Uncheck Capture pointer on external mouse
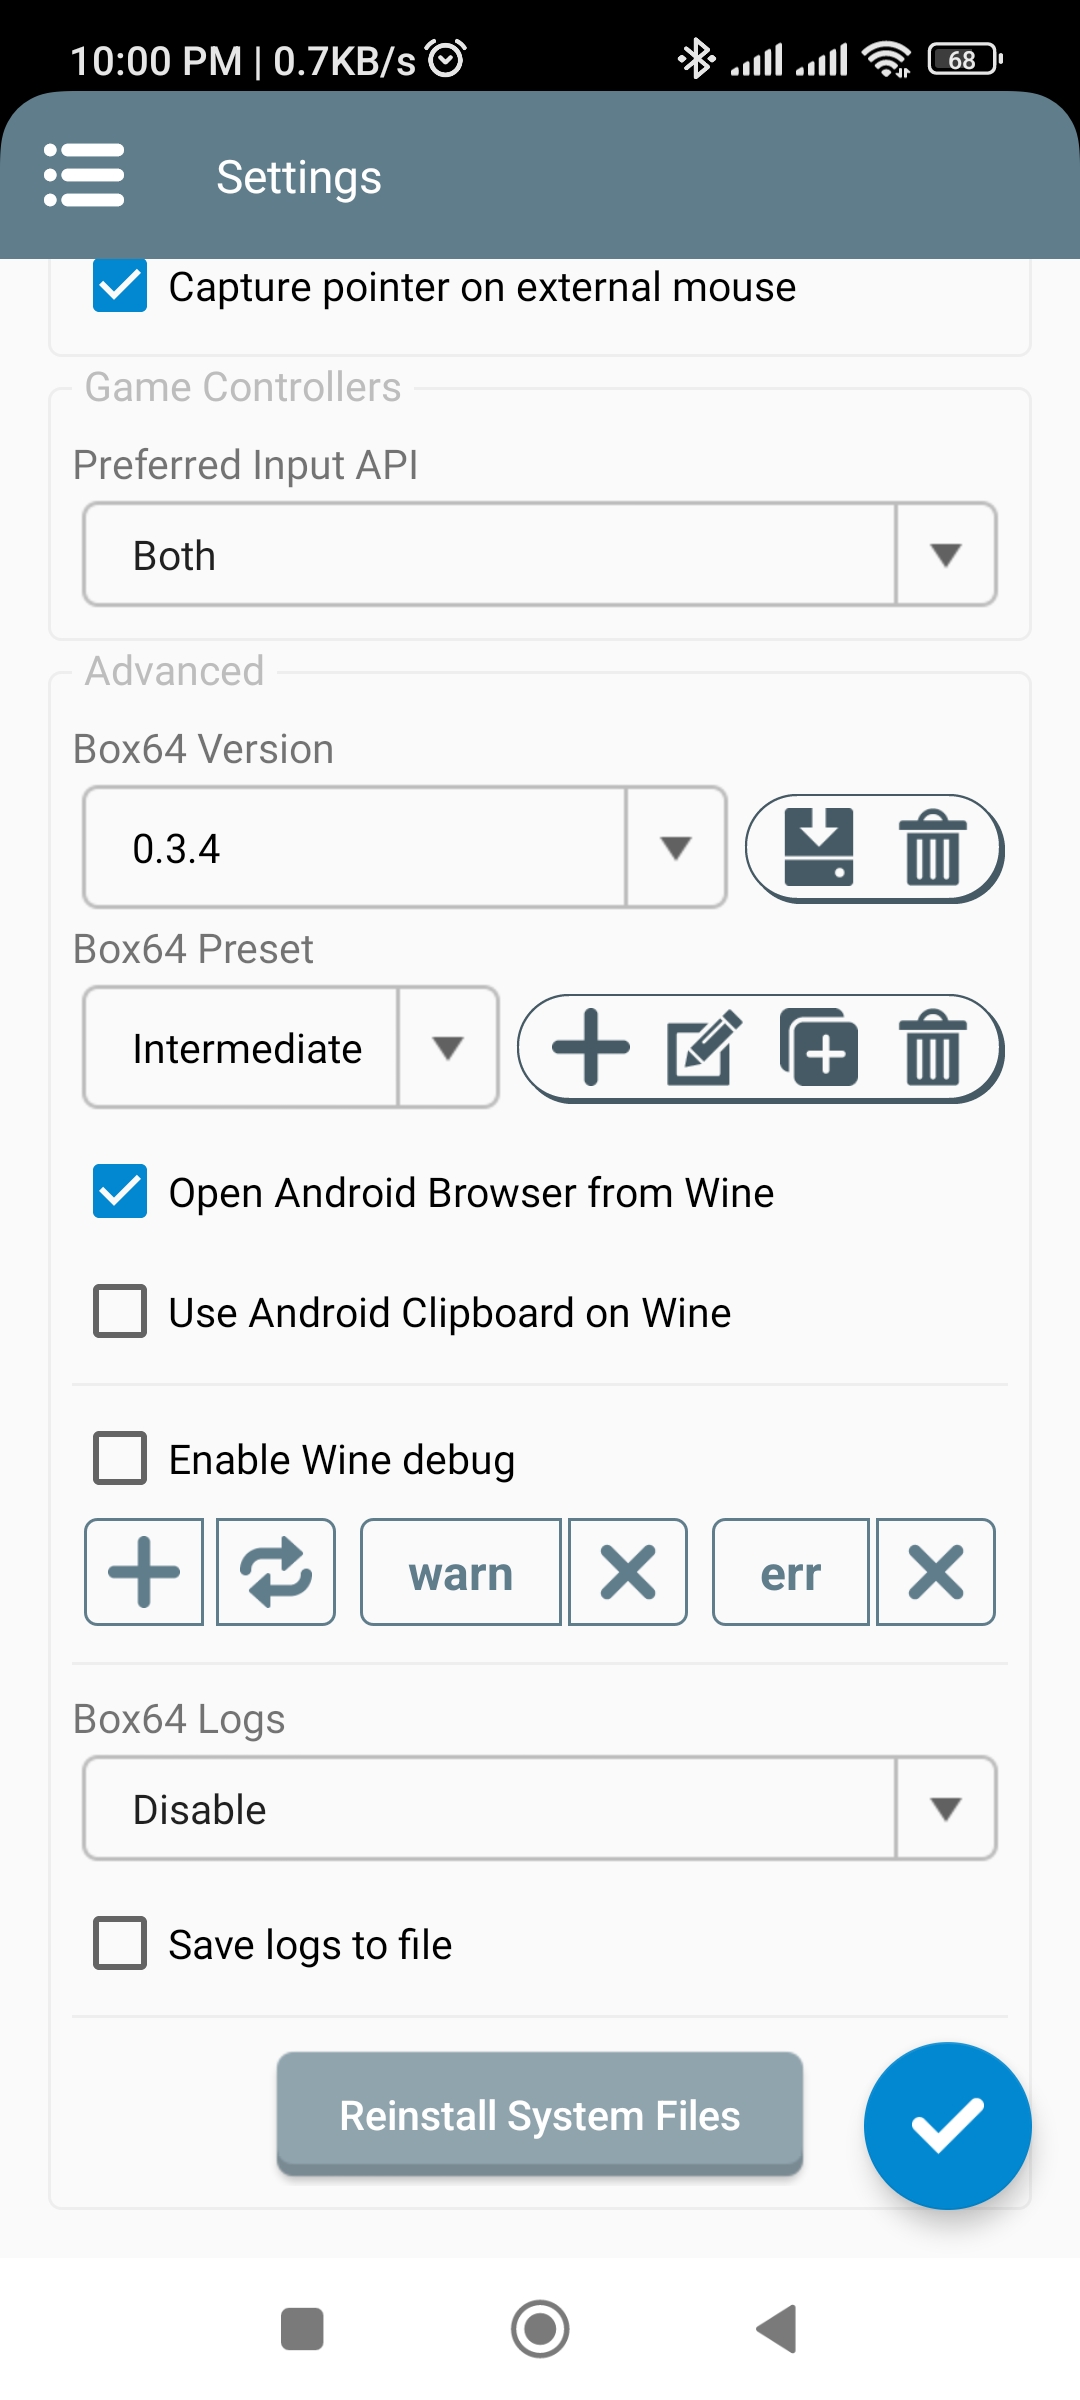The height and width of the screenshot is (2400, 1080). [x=120, y=286]
